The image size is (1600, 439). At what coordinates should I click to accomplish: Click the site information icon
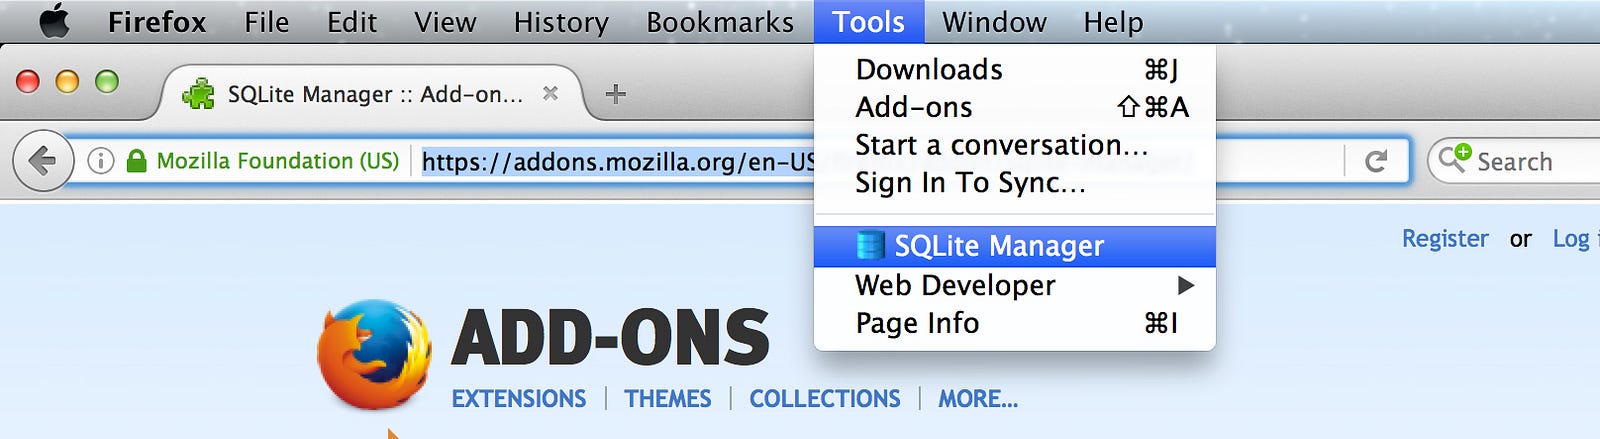(101, 160)
